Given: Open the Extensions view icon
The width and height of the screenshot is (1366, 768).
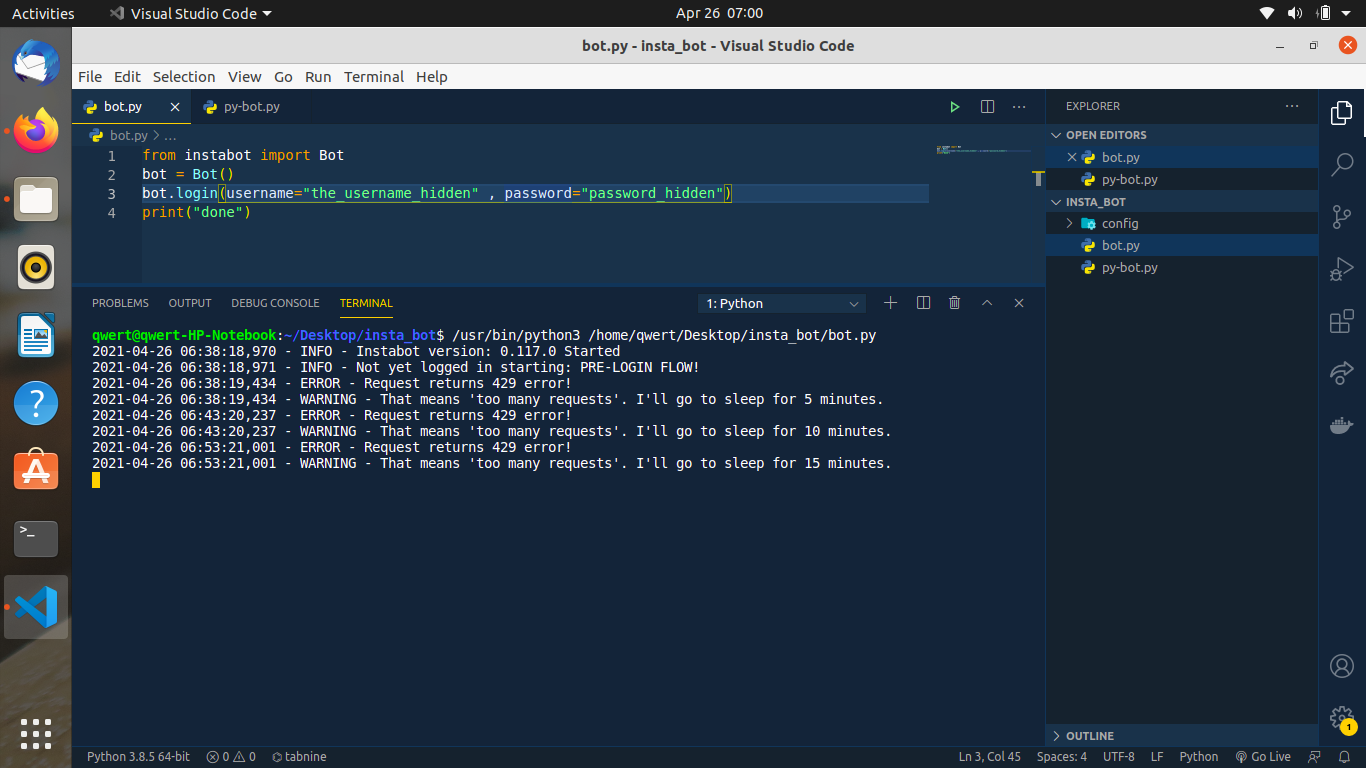Looking at the screenshot, I should click(1342, 321).
